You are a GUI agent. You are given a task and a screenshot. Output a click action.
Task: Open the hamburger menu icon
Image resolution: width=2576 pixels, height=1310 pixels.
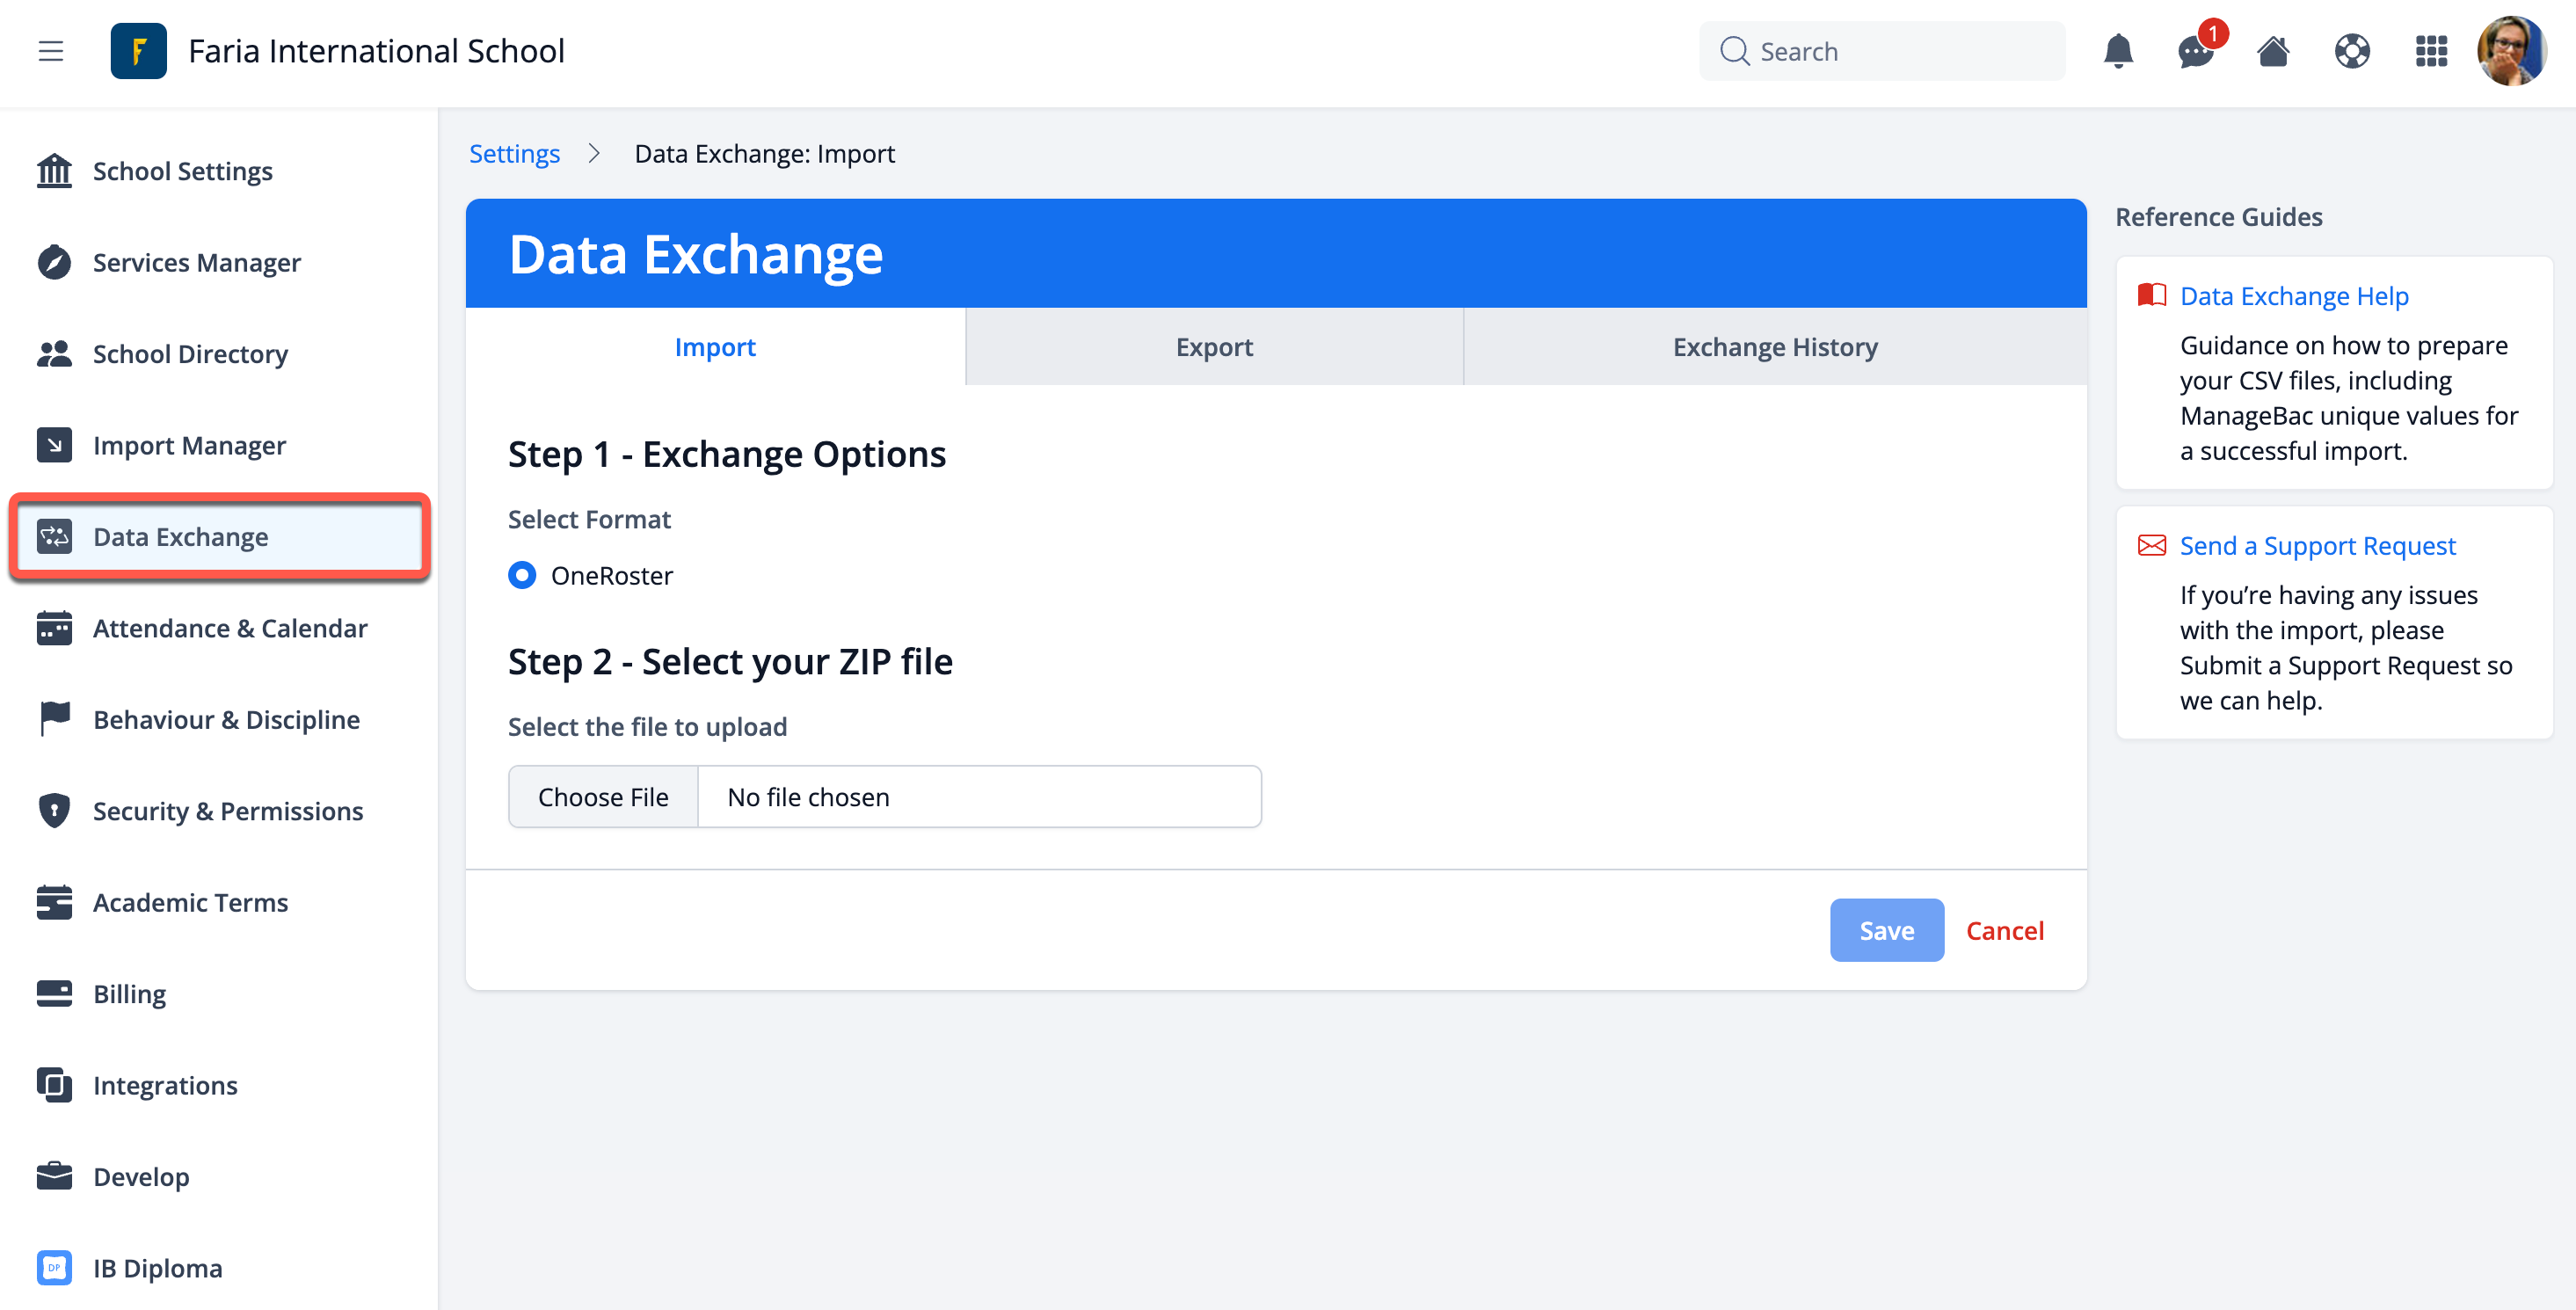51,51
